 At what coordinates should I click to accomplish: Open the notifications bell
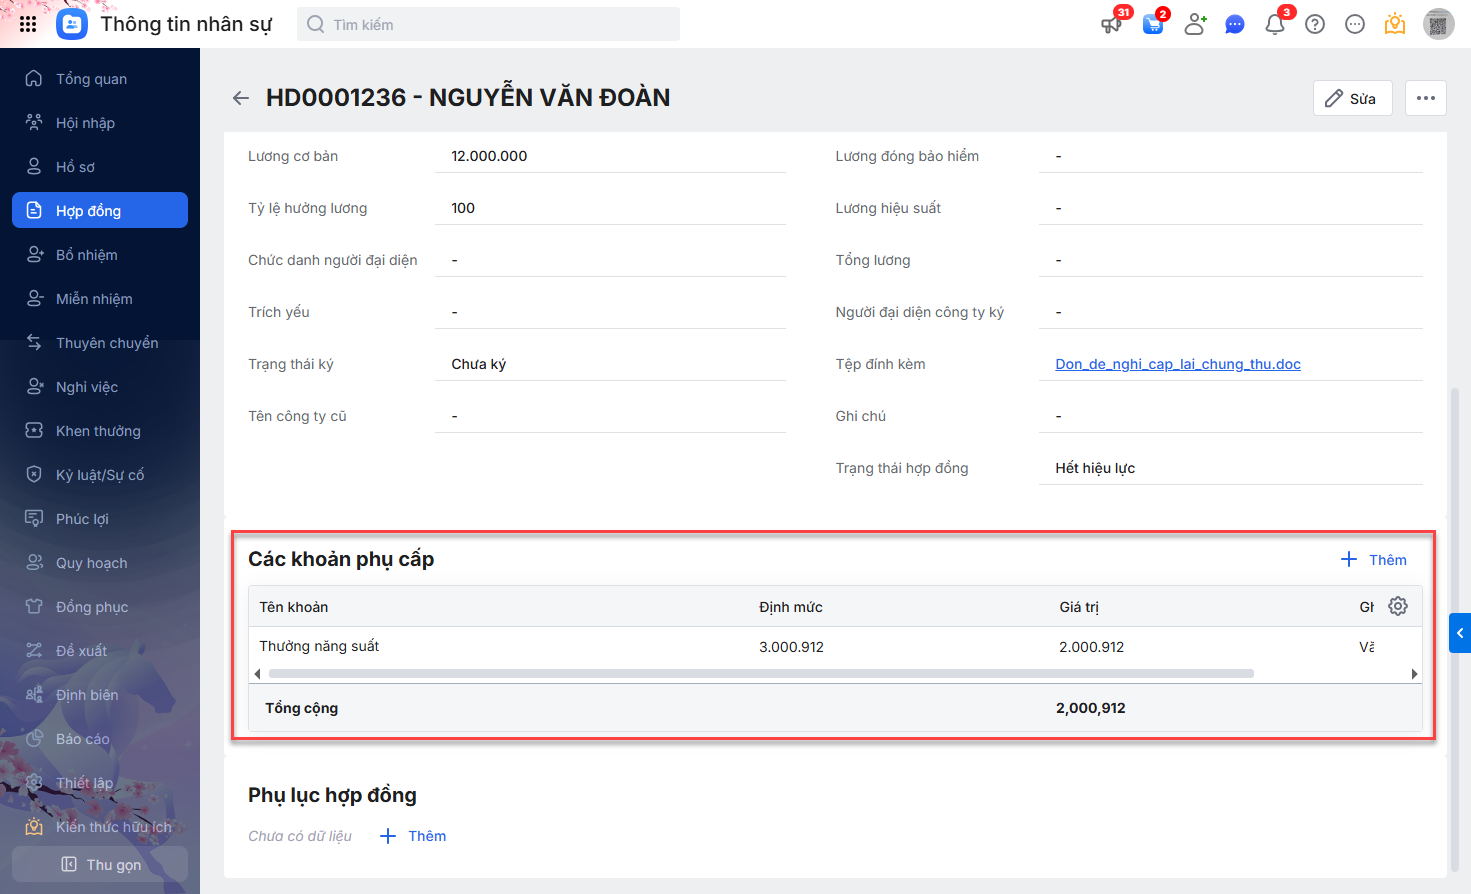[1275, 24]
